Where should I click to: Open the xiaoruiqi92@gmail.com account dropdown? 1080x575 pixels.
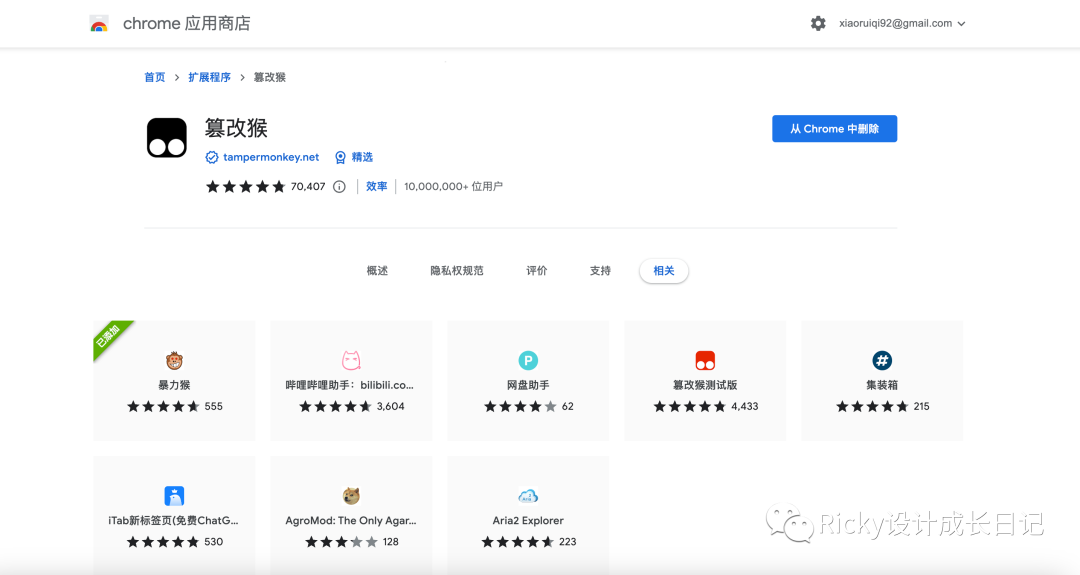click(x=902, y=23)
